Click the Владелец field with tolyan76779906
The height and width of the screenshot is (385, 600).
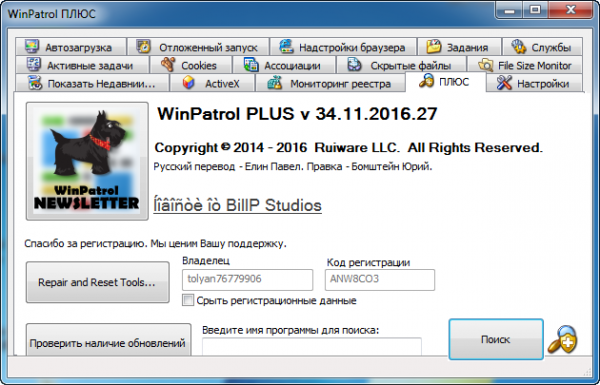[248, 279]
